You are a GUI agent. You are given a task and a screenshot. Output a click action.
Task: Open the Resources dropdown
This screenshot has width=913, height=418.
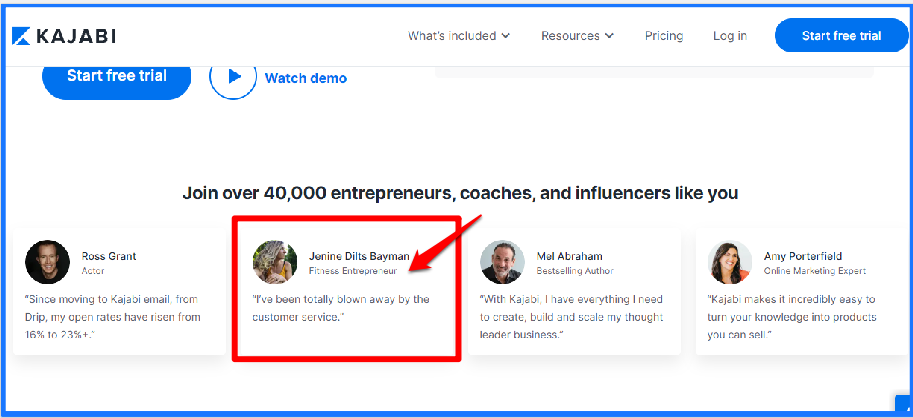pos(577,36)
